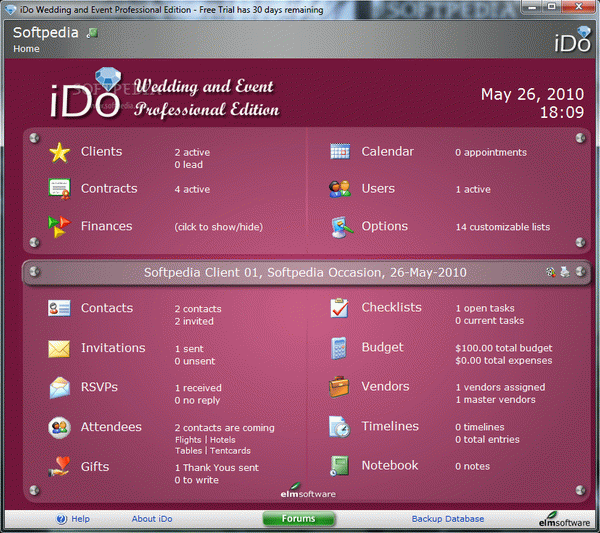Click '2 invited' under Contacts

(x=194, y=321)
